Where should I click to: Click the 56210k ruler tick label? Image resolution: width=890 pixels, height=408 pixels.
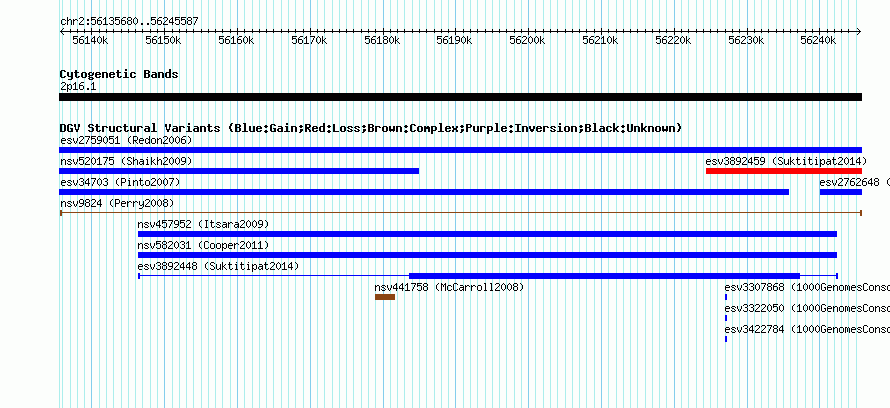click(601, 41)
